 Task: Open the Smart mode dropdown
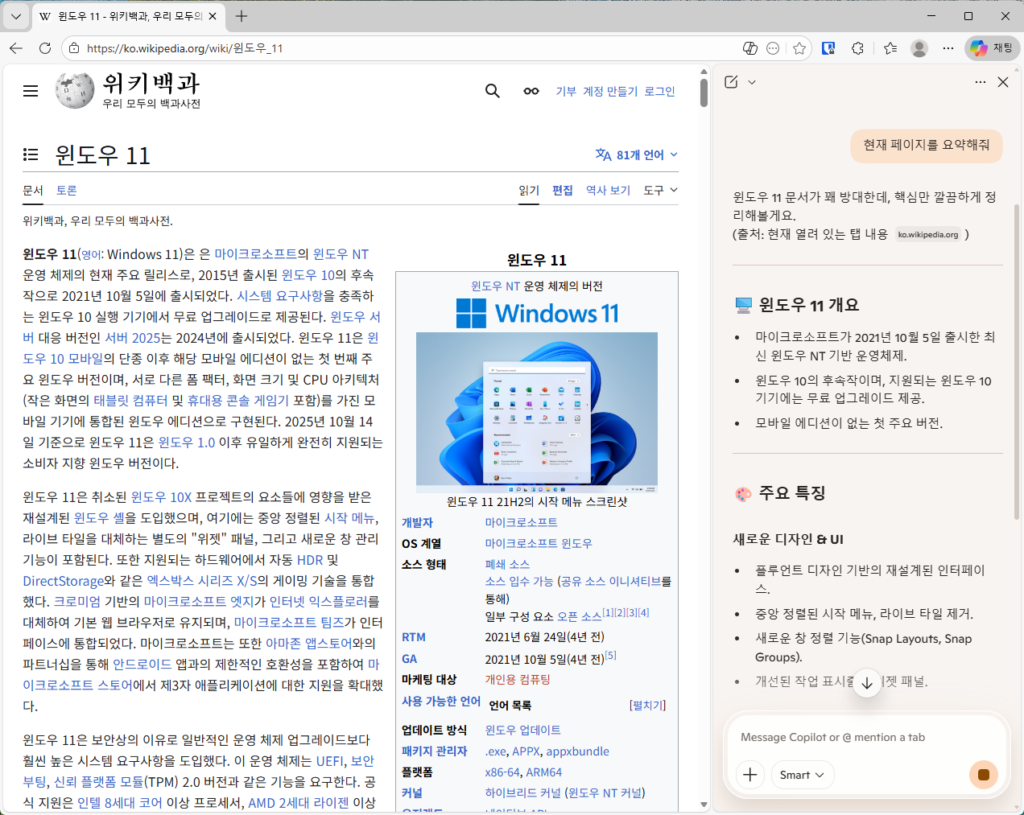coord(805,774)
